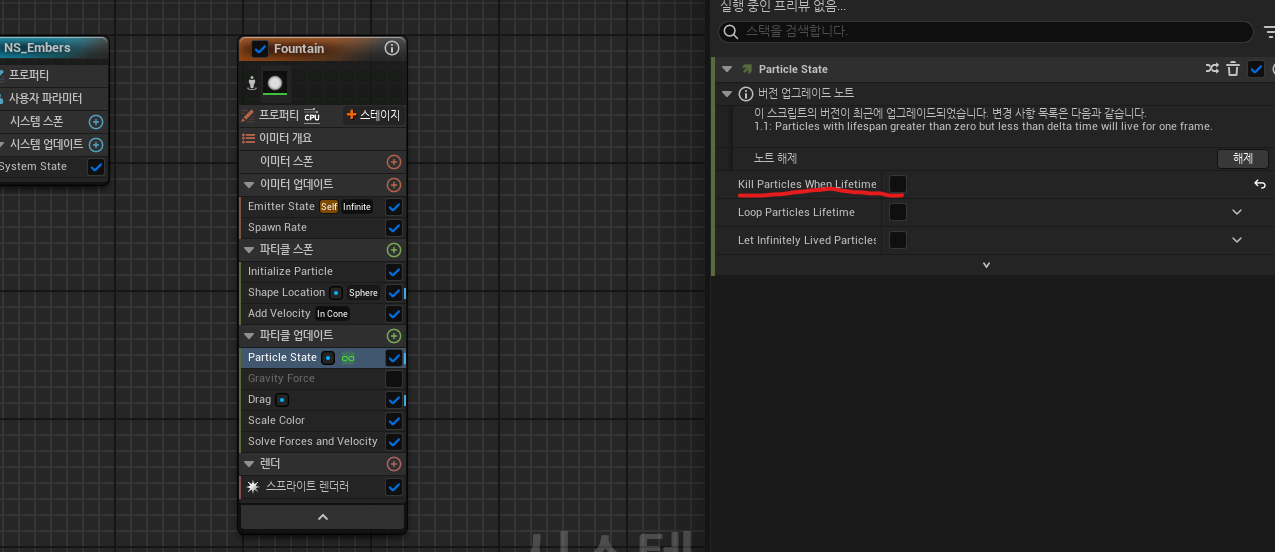
Task: Disable the Emitter State module checkbox
Action: 394,207
